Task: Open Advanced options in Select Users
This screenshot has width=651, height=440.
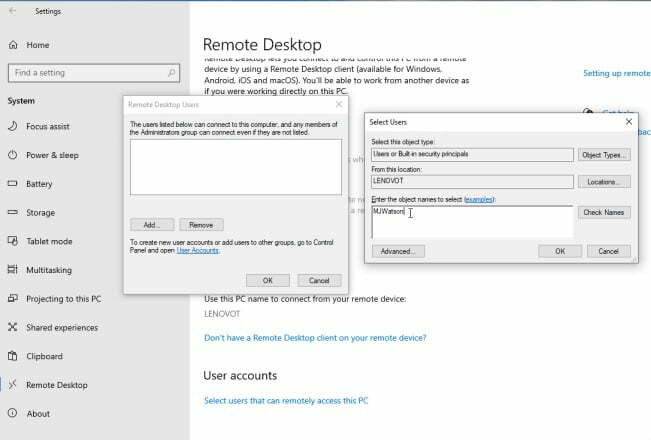Action: [398, 251]
